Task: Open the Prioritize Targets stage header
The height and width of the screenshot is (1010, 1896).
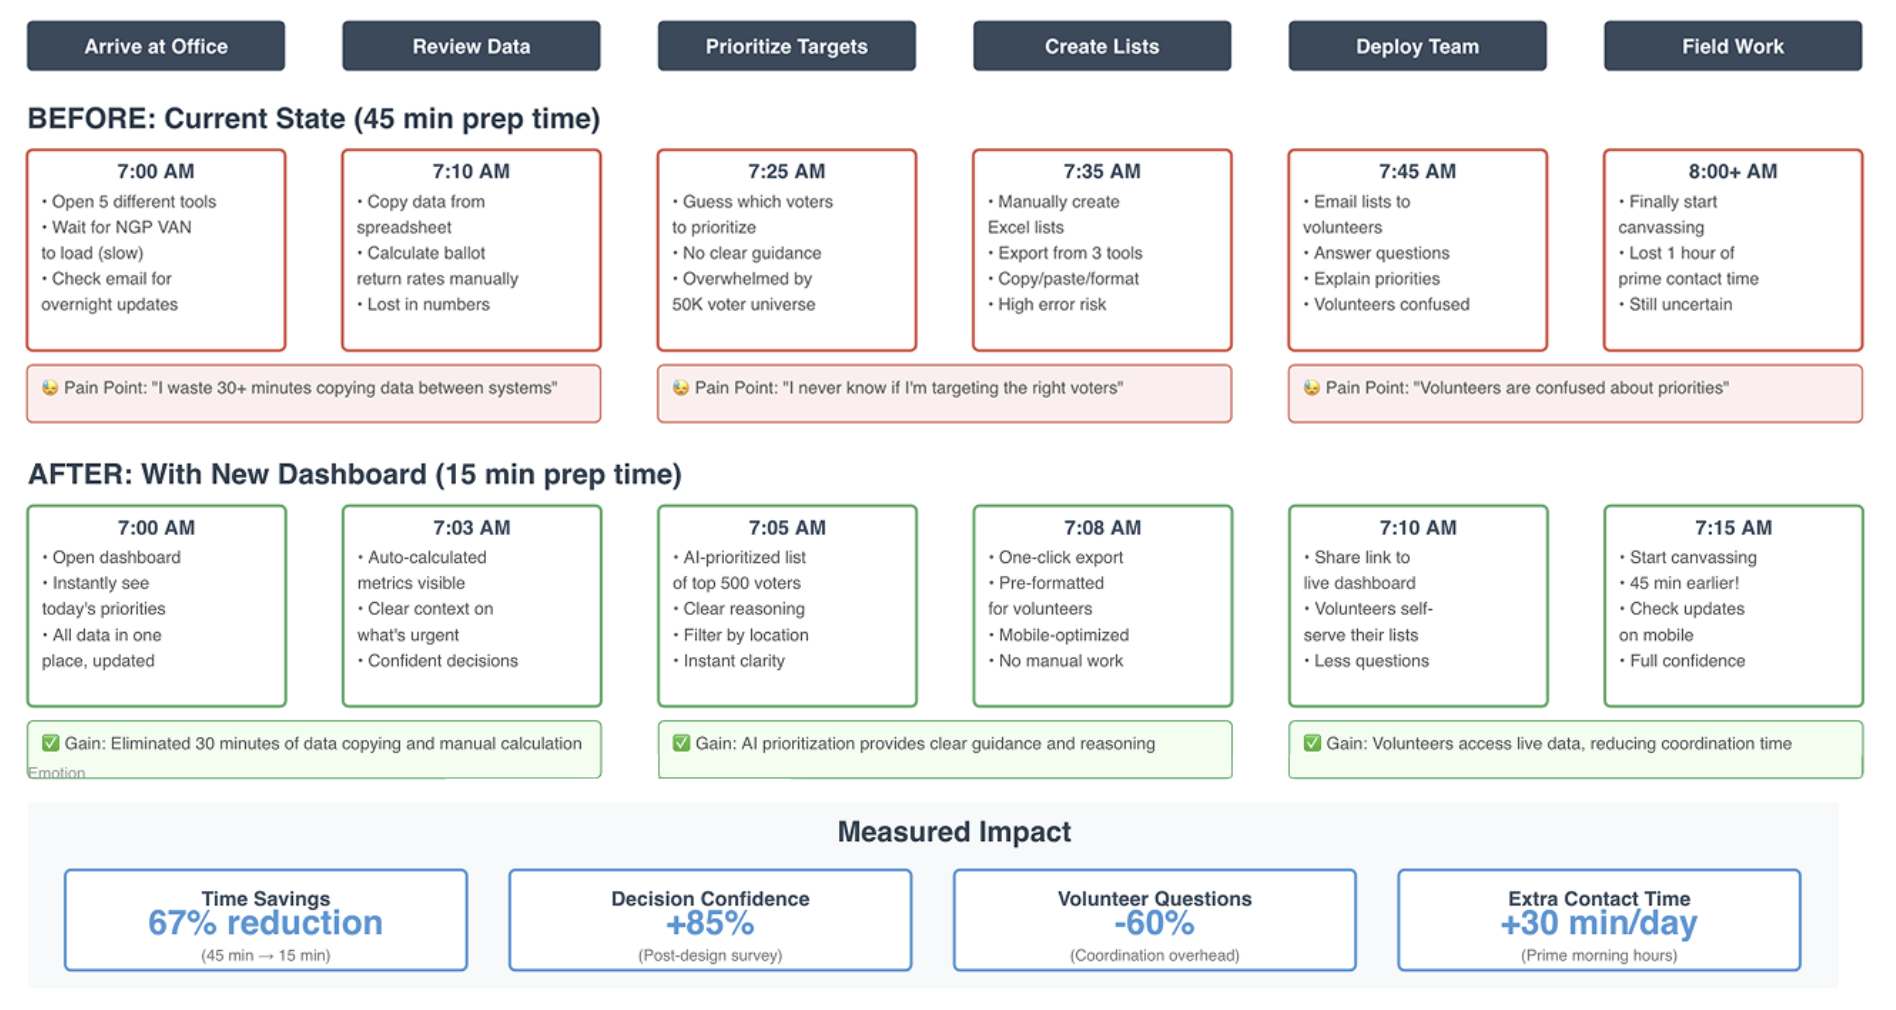Action: [787, 46]
